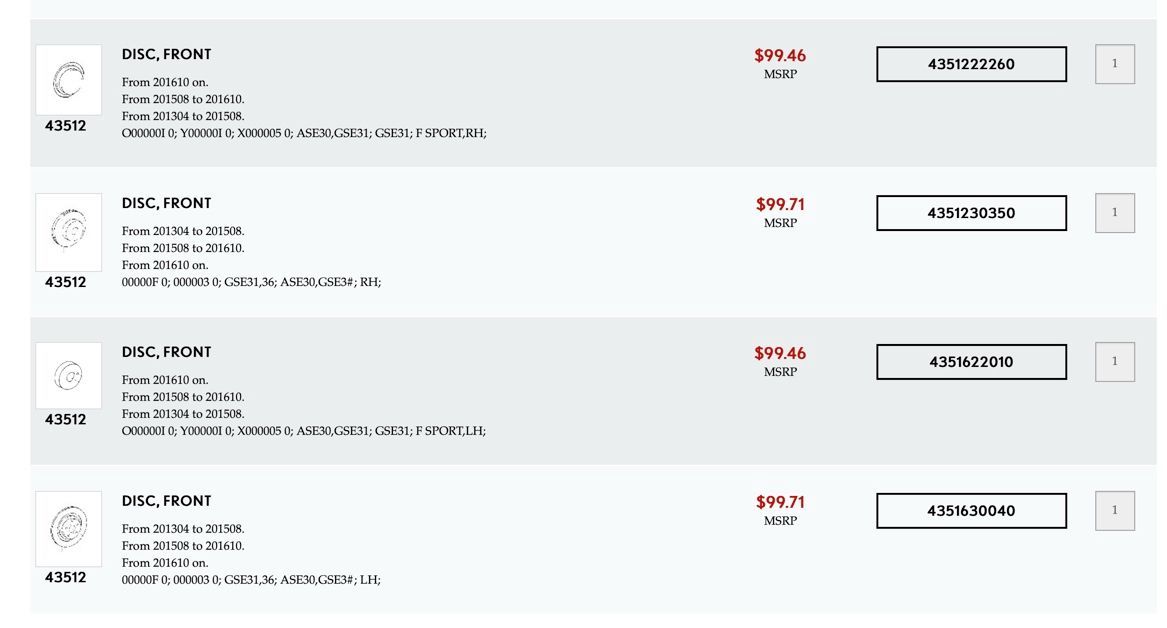Click the 43512 code under the first thumbnail

66,126
